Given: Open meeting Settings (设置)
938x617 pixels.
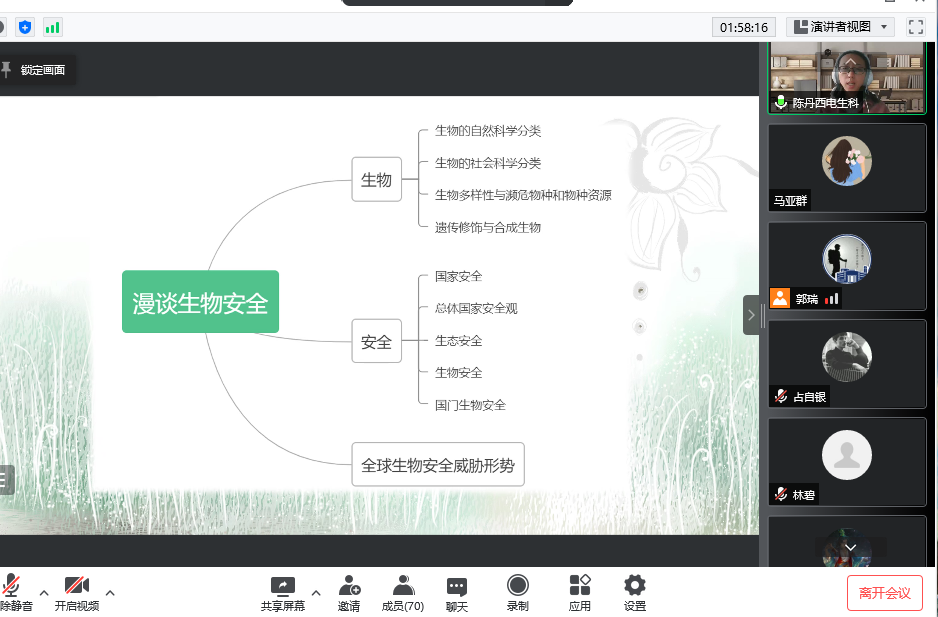Looking at the screenshot, I should (x=634, y=587).
